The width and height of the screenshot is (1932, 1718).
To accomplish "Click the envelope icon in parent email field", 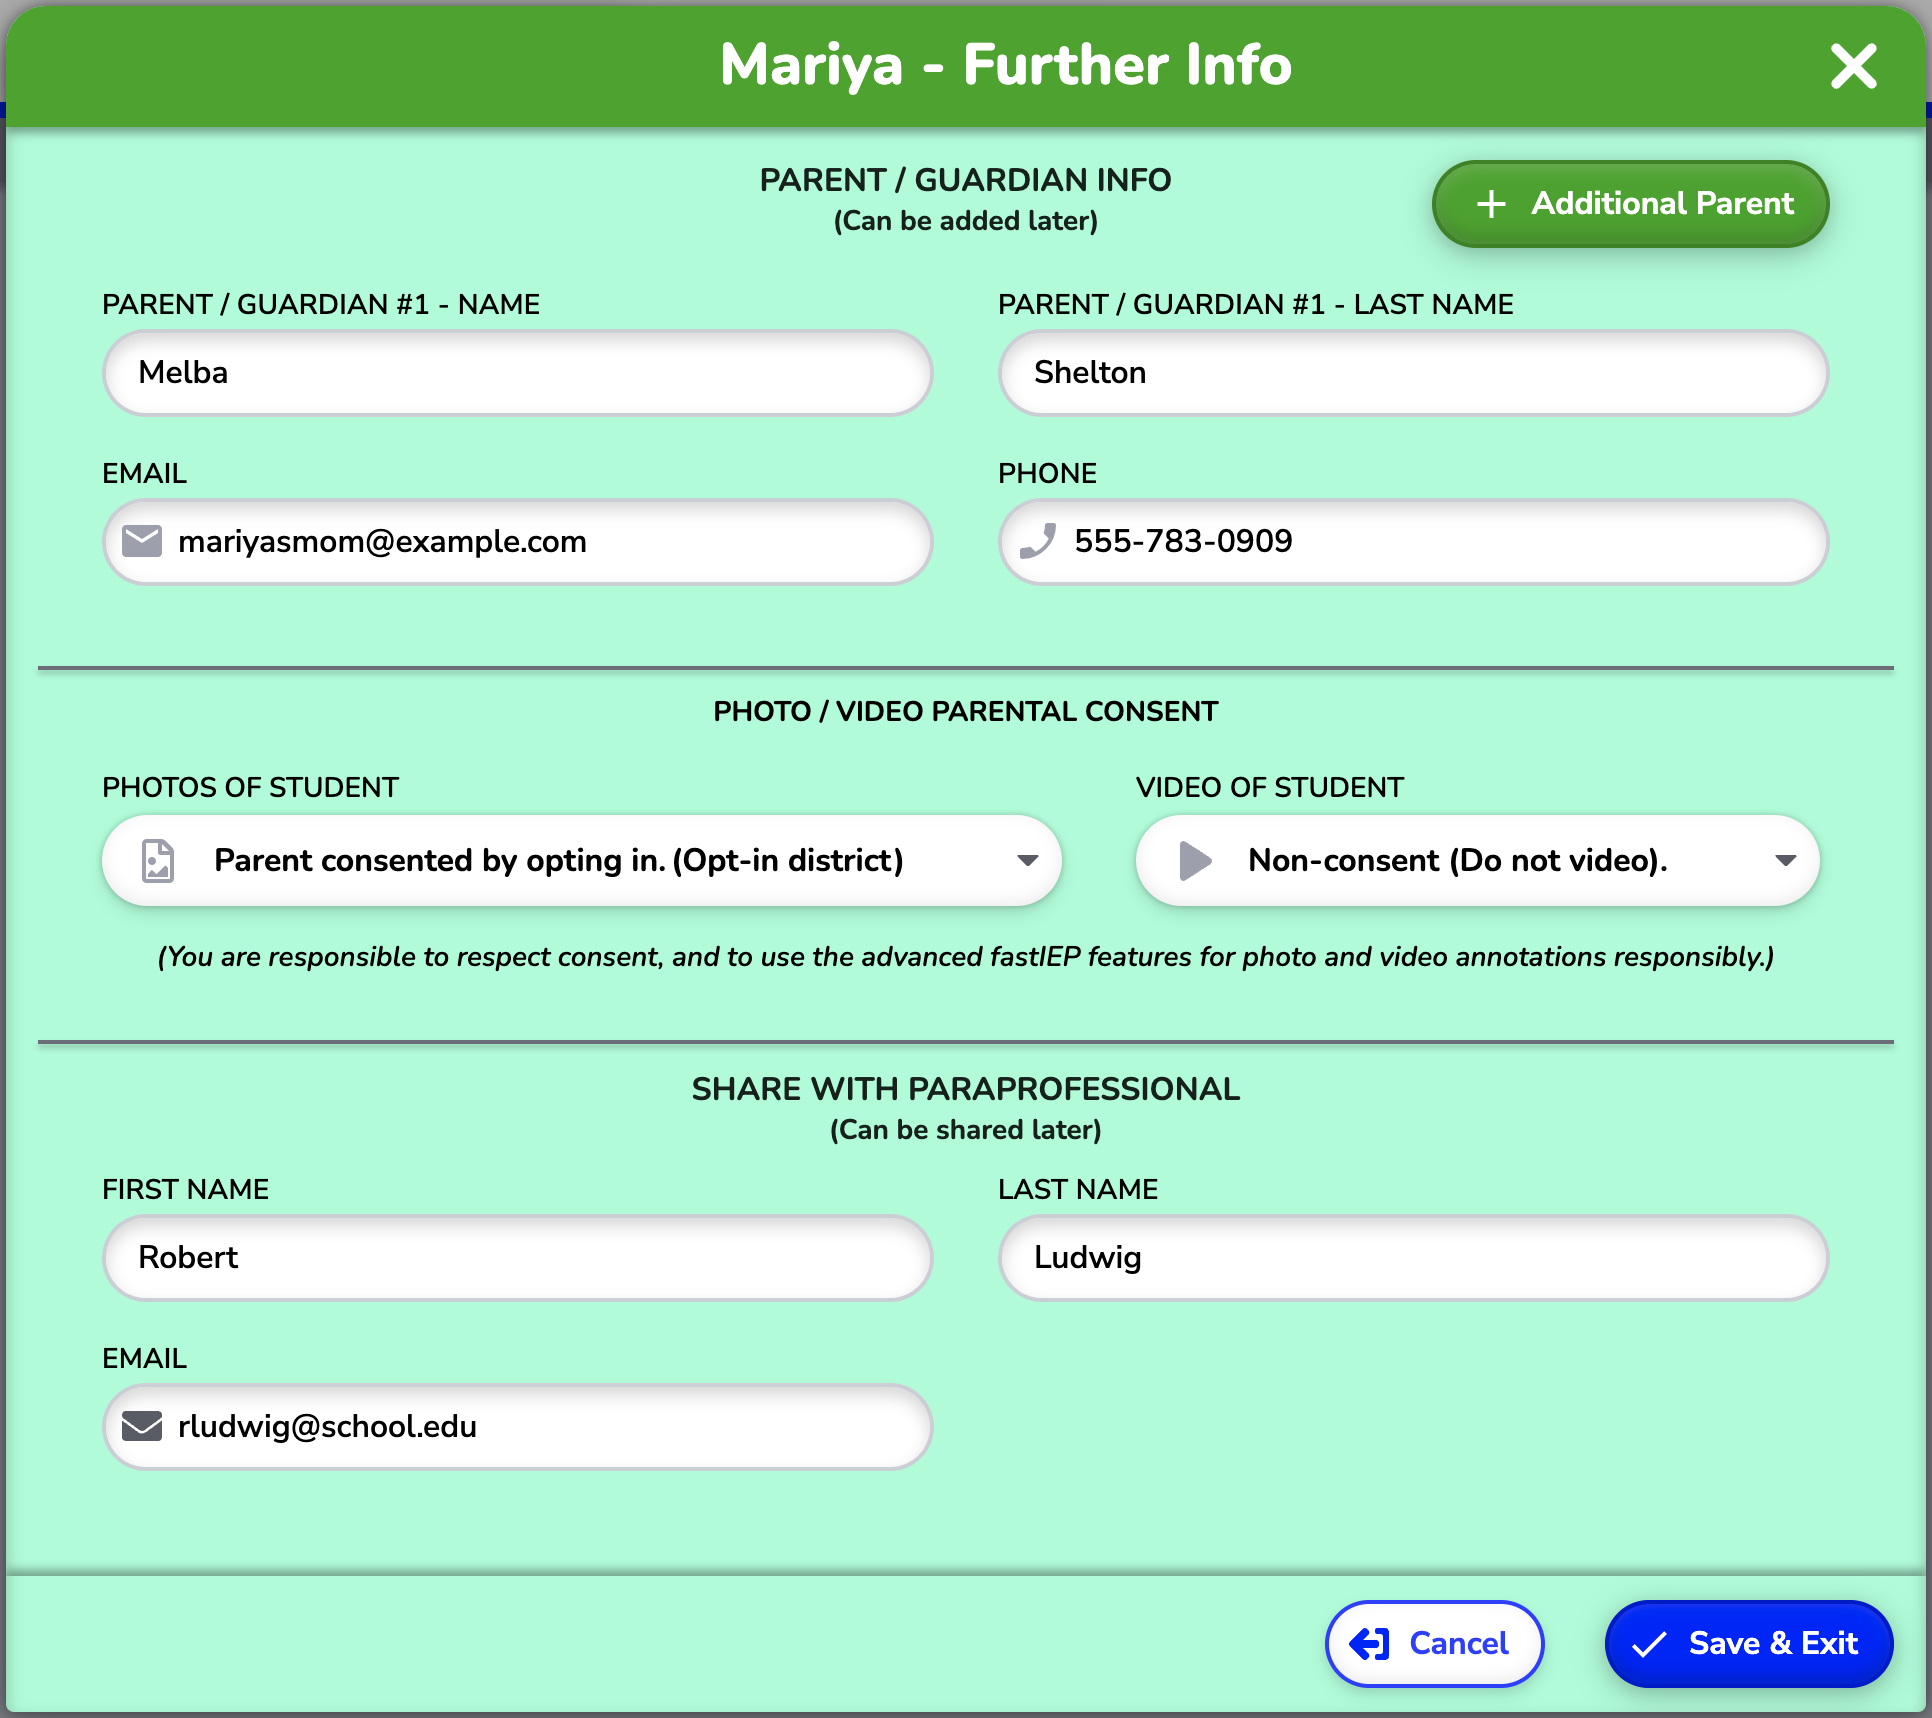I will click(x=142, y=541).
